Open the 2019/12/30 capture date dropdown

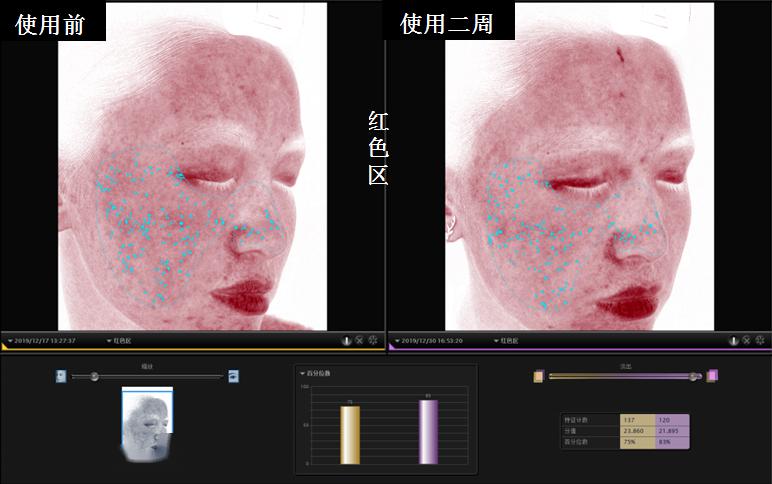429,341
